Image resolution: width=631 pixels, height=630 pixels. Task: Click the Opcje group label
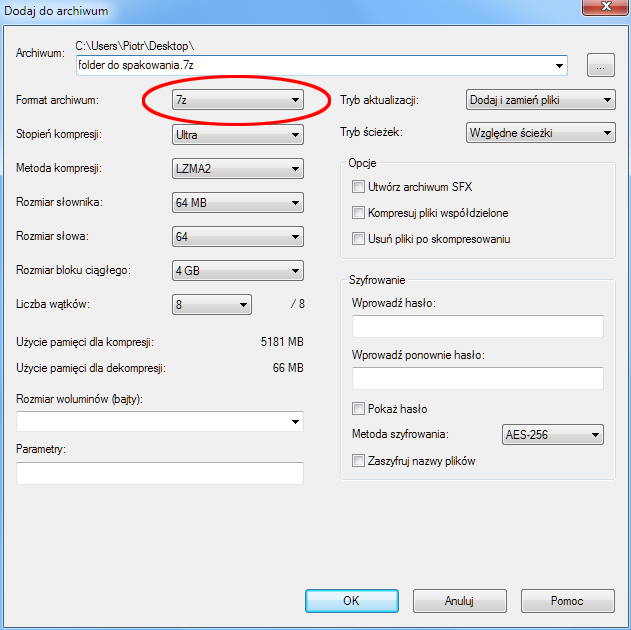coord(362,163)
